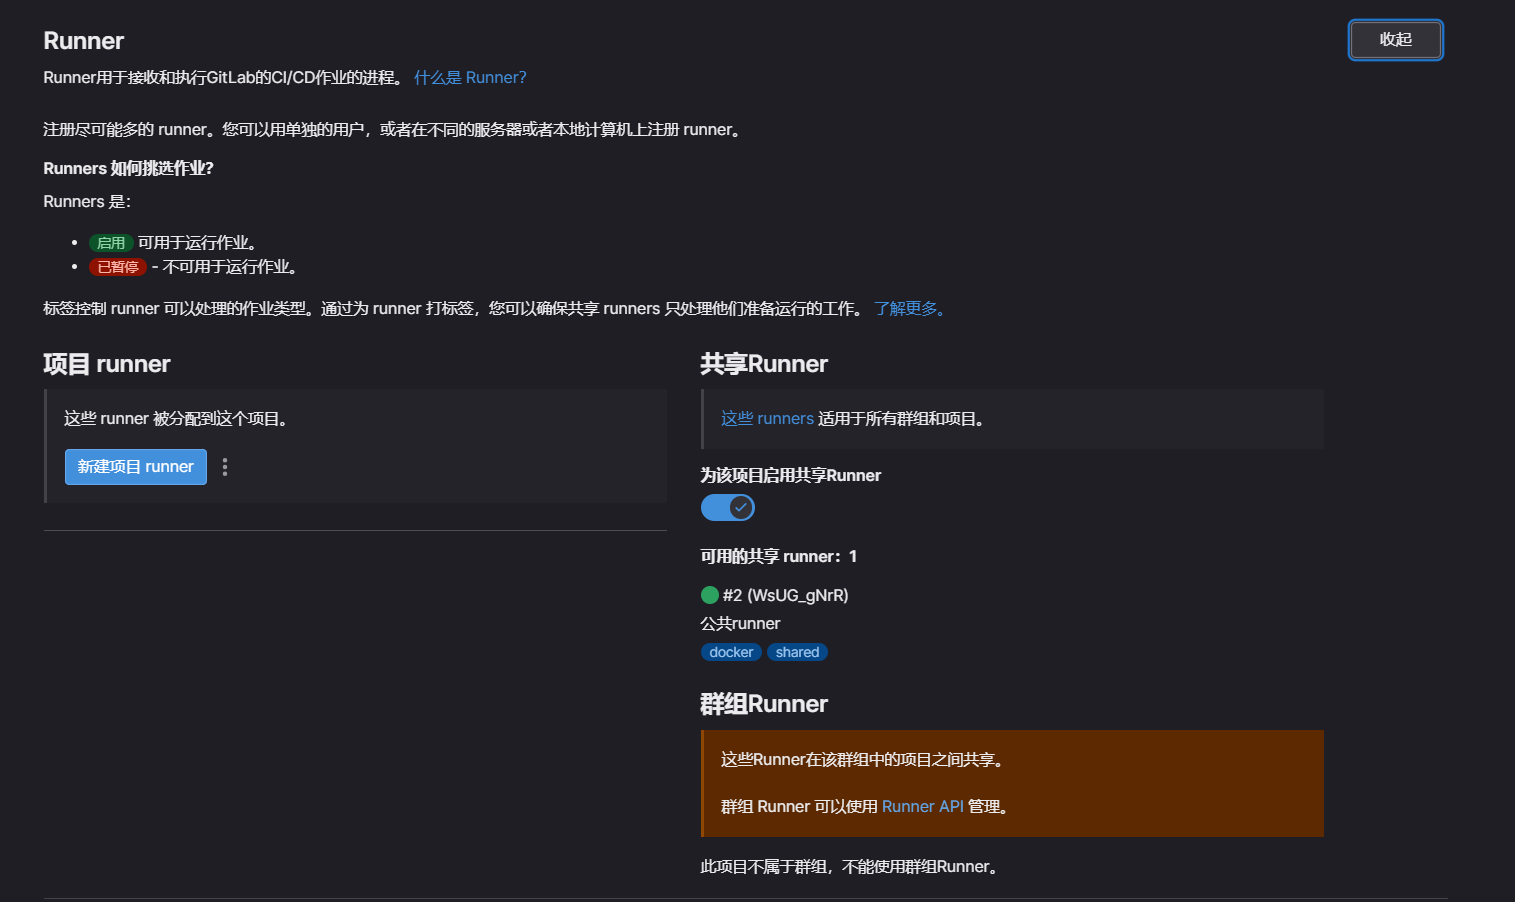Collapse the Runner section with 收起 button

1395,40
